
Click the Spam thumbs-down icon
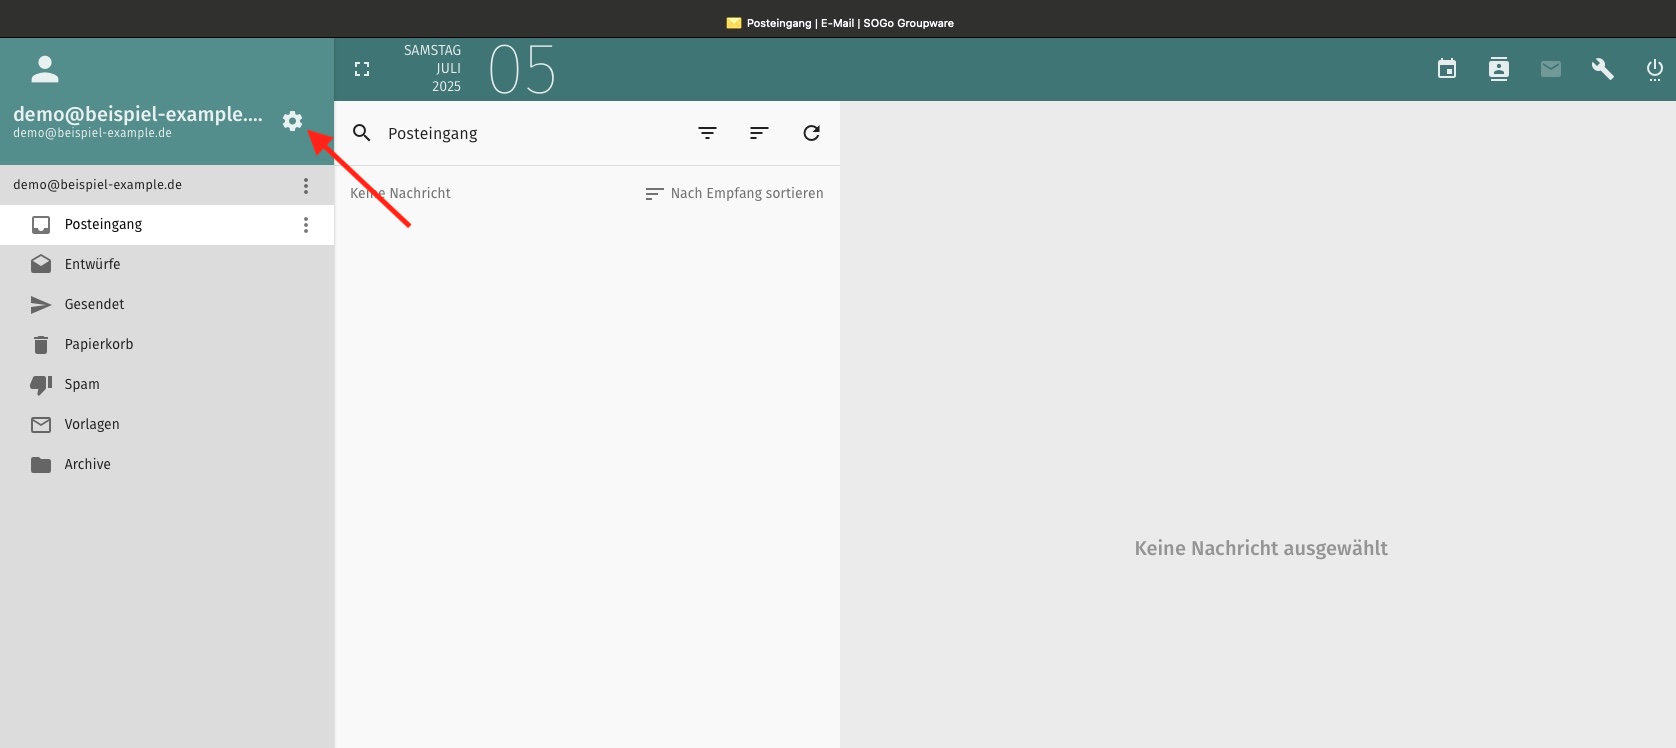coord(41,385)
